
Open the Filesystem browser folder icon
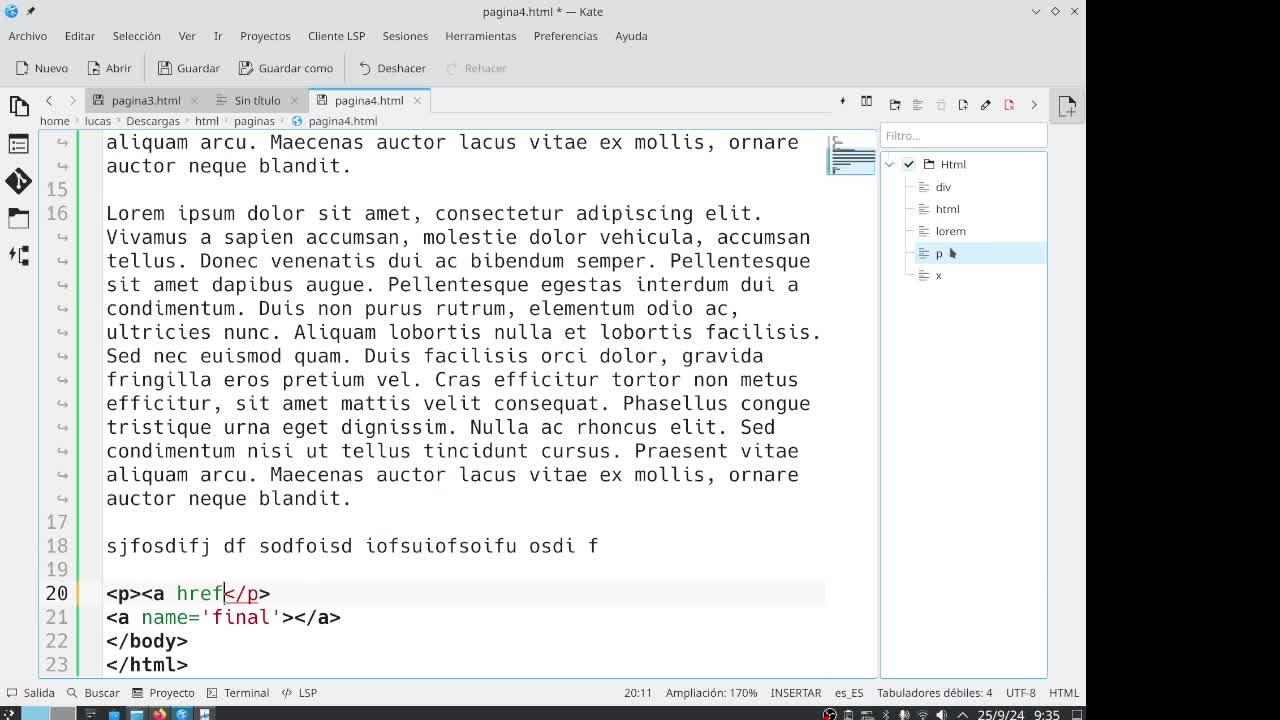tap(19, 218)
